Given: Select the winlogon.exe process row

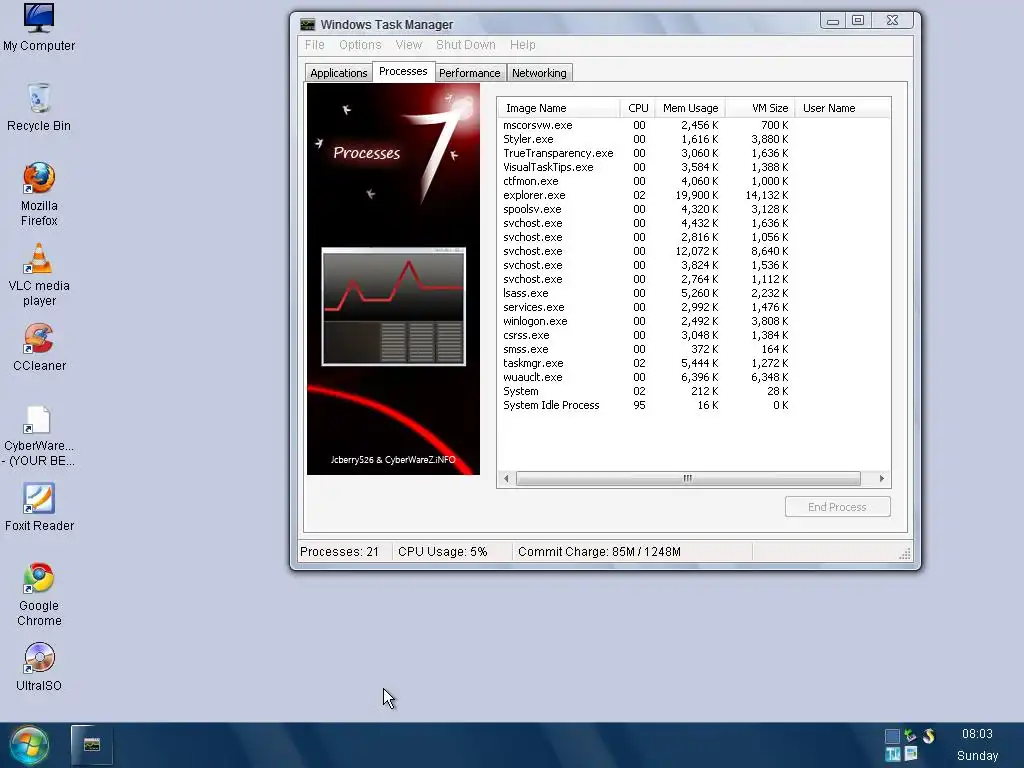Looking at the screenshot, I should coord(694,321).
